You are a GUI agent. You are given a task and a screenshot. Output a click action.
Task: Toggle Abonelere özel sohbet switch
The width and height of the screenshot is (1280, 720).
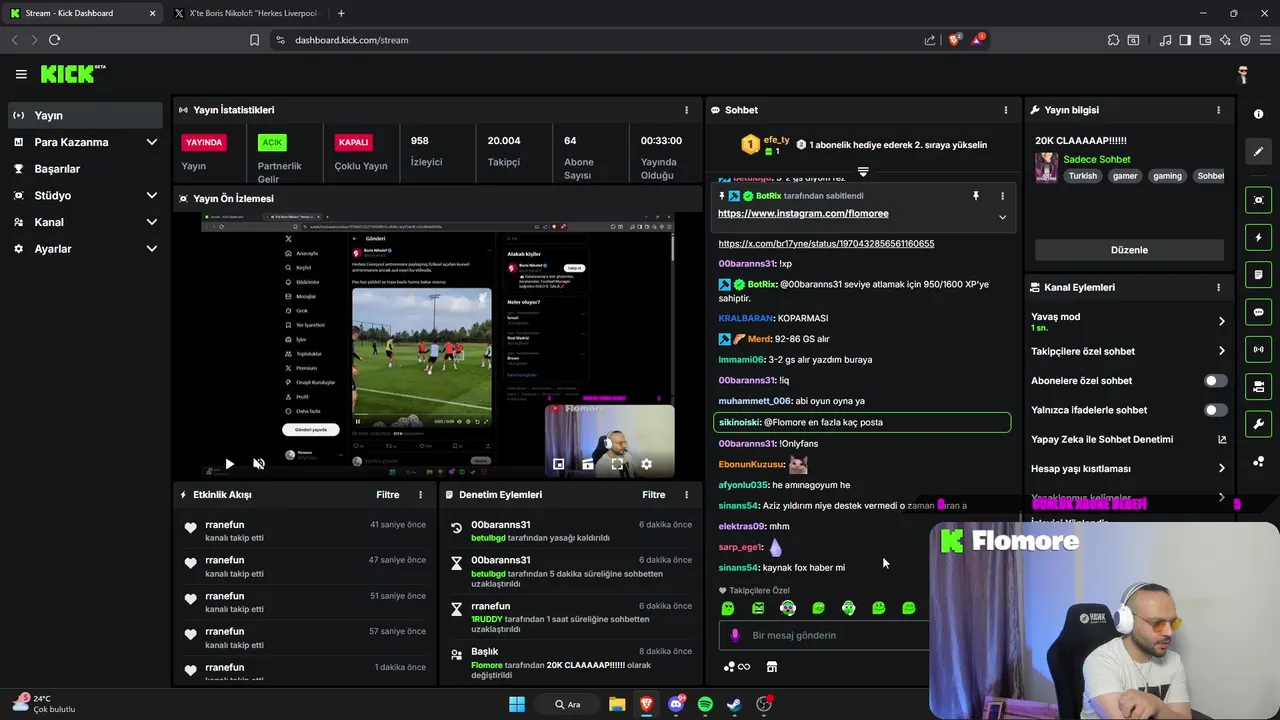point(1215,381)
